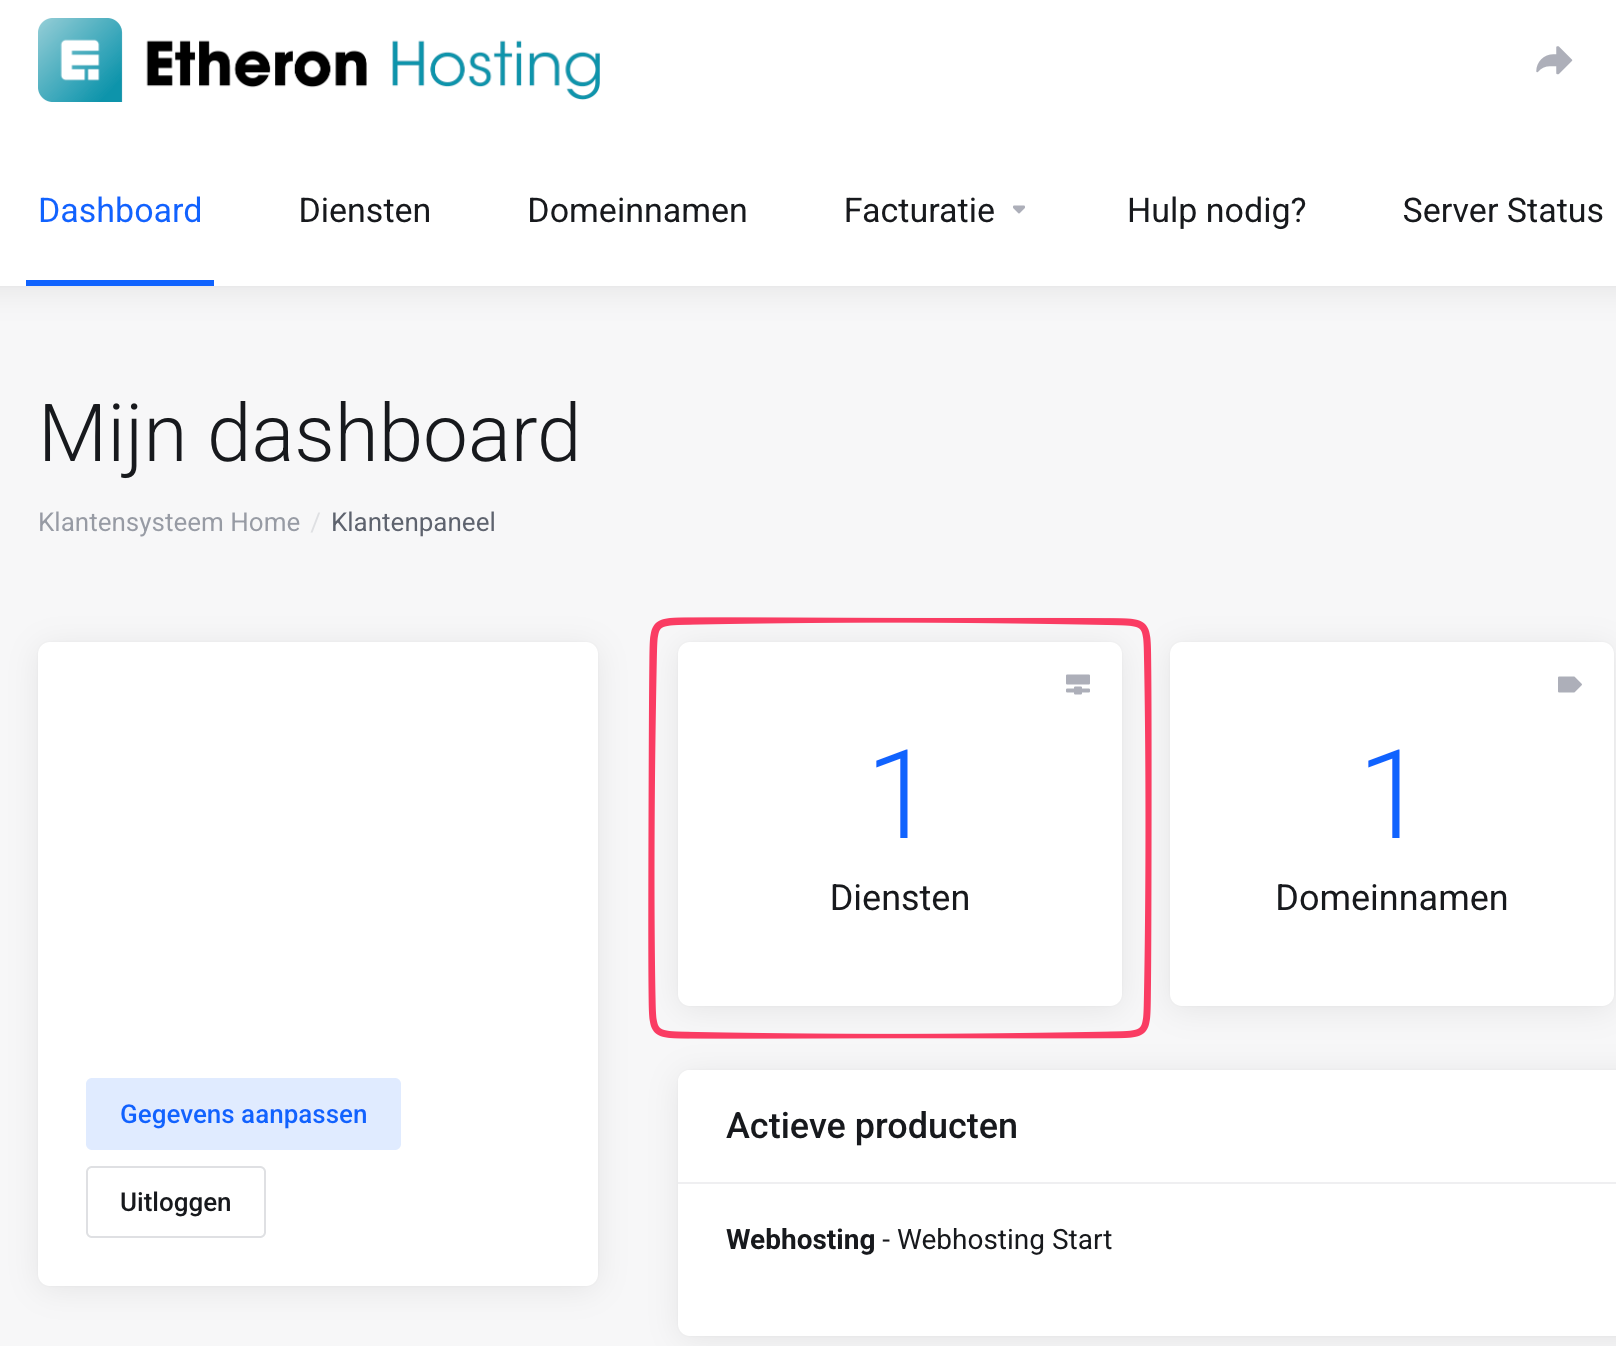The image size is (1616, 1346).
Task: Click the Klantensysteem Home breadcrumb link
Action: (x=169, y=522)
